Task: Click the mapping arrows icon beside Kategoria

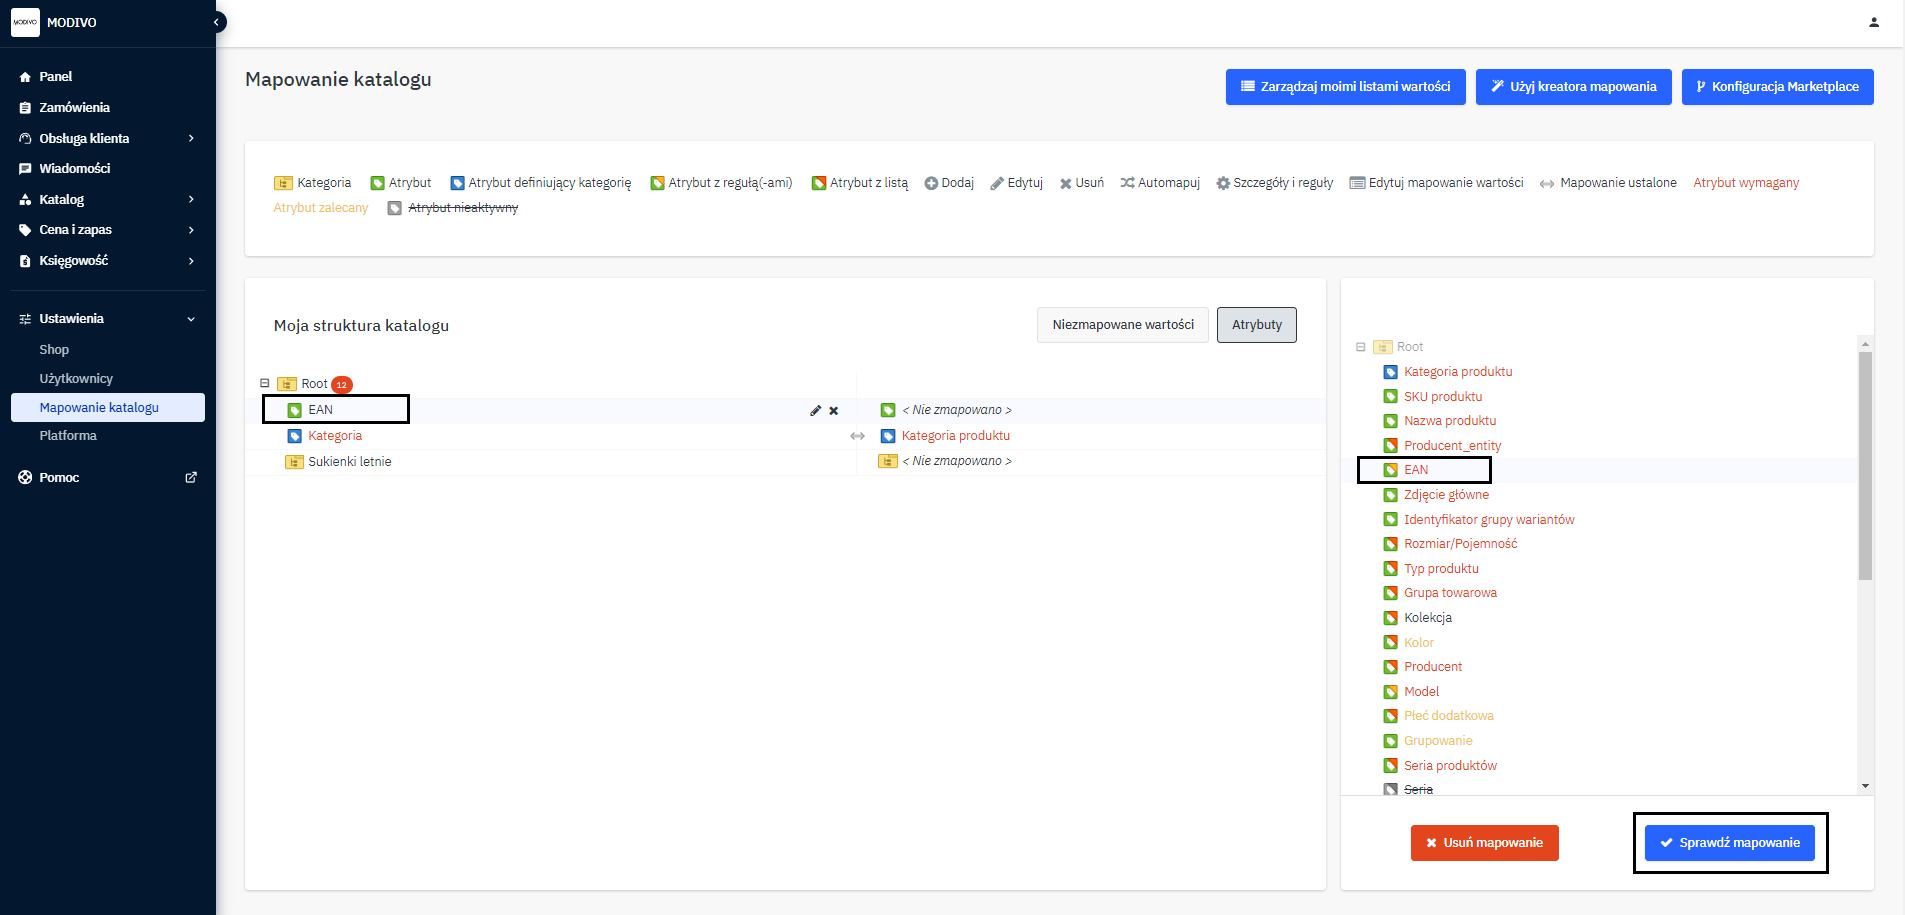Action: pyautogui.click(x=857, y=436)
